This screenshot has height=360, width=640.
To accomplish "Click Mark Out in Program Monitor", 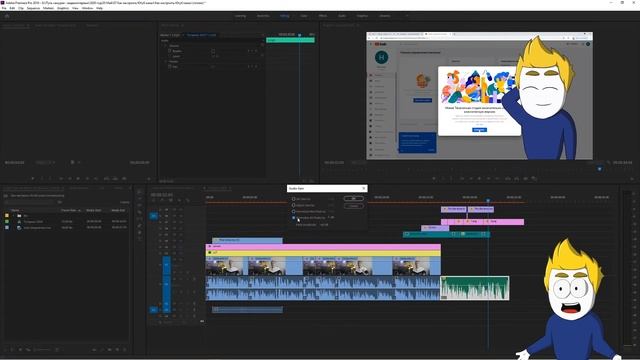I will point(451,178).
